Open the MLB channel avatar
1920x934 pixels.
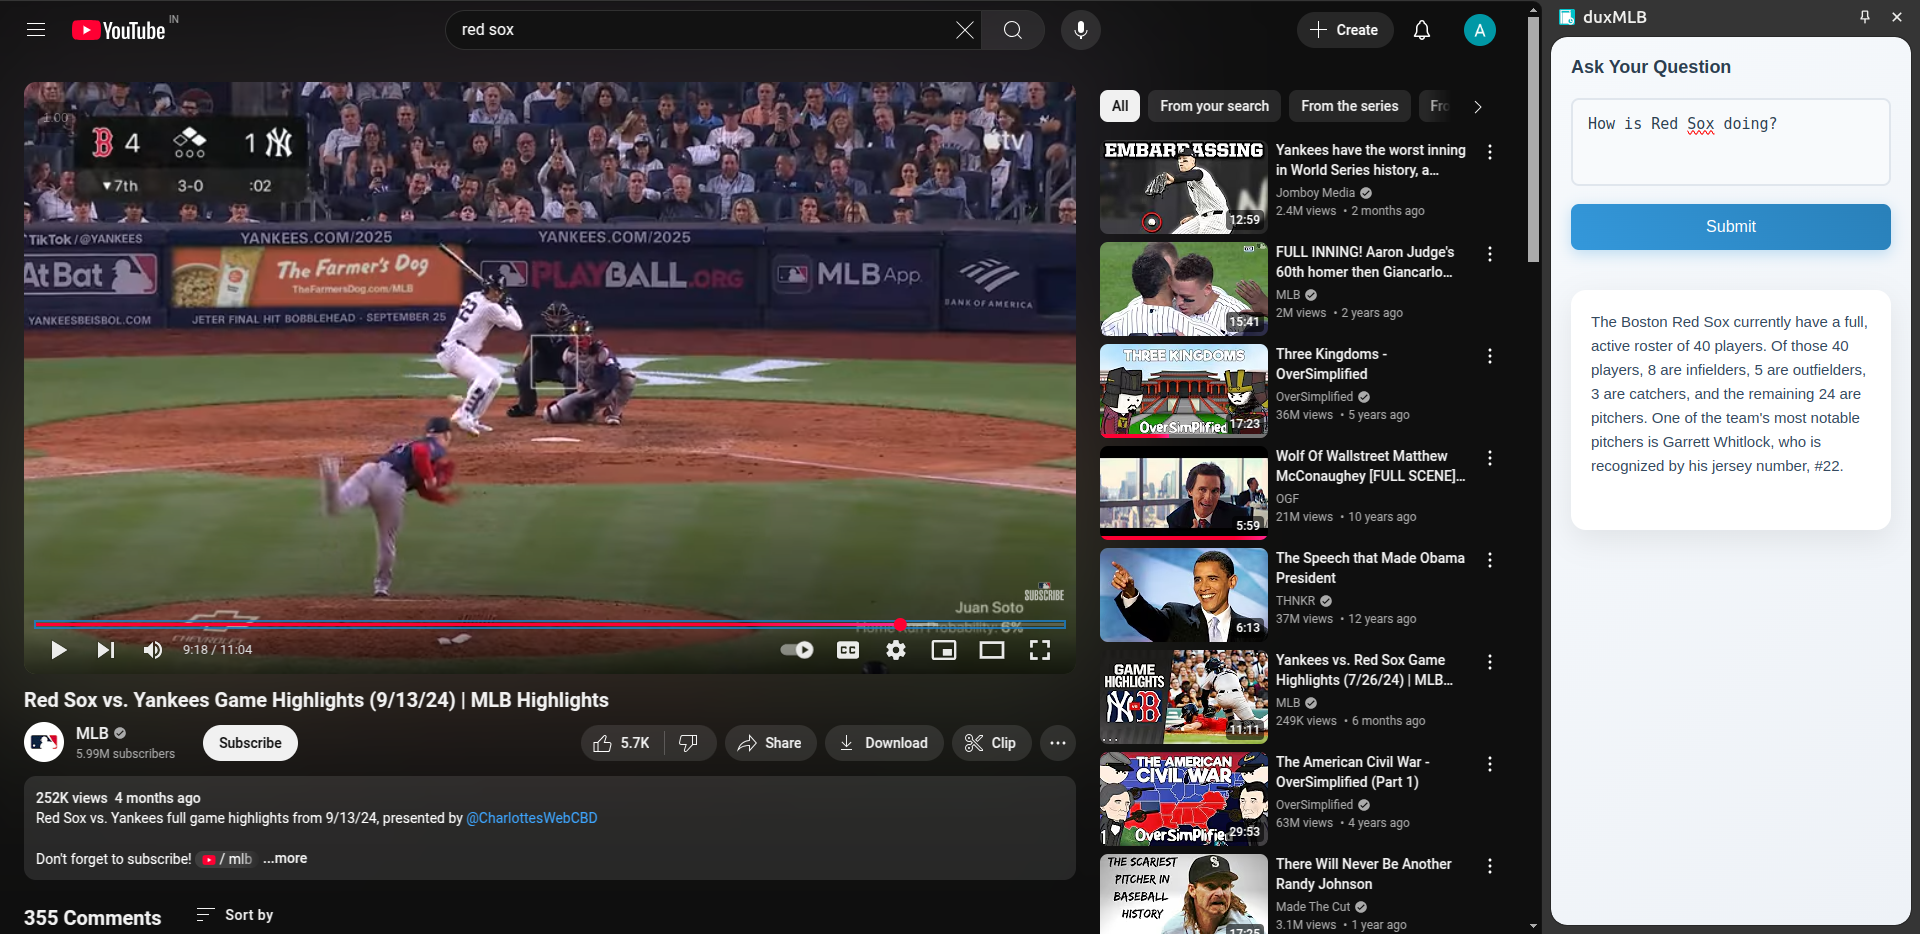44,742
